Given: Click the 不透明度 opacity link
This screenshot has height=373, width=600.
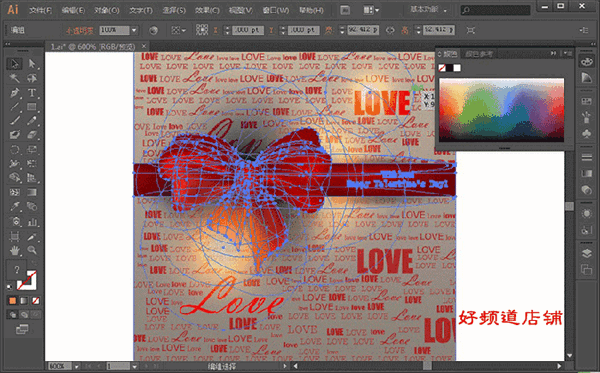Looking at the screenshot, I should [x=79, y=31].
